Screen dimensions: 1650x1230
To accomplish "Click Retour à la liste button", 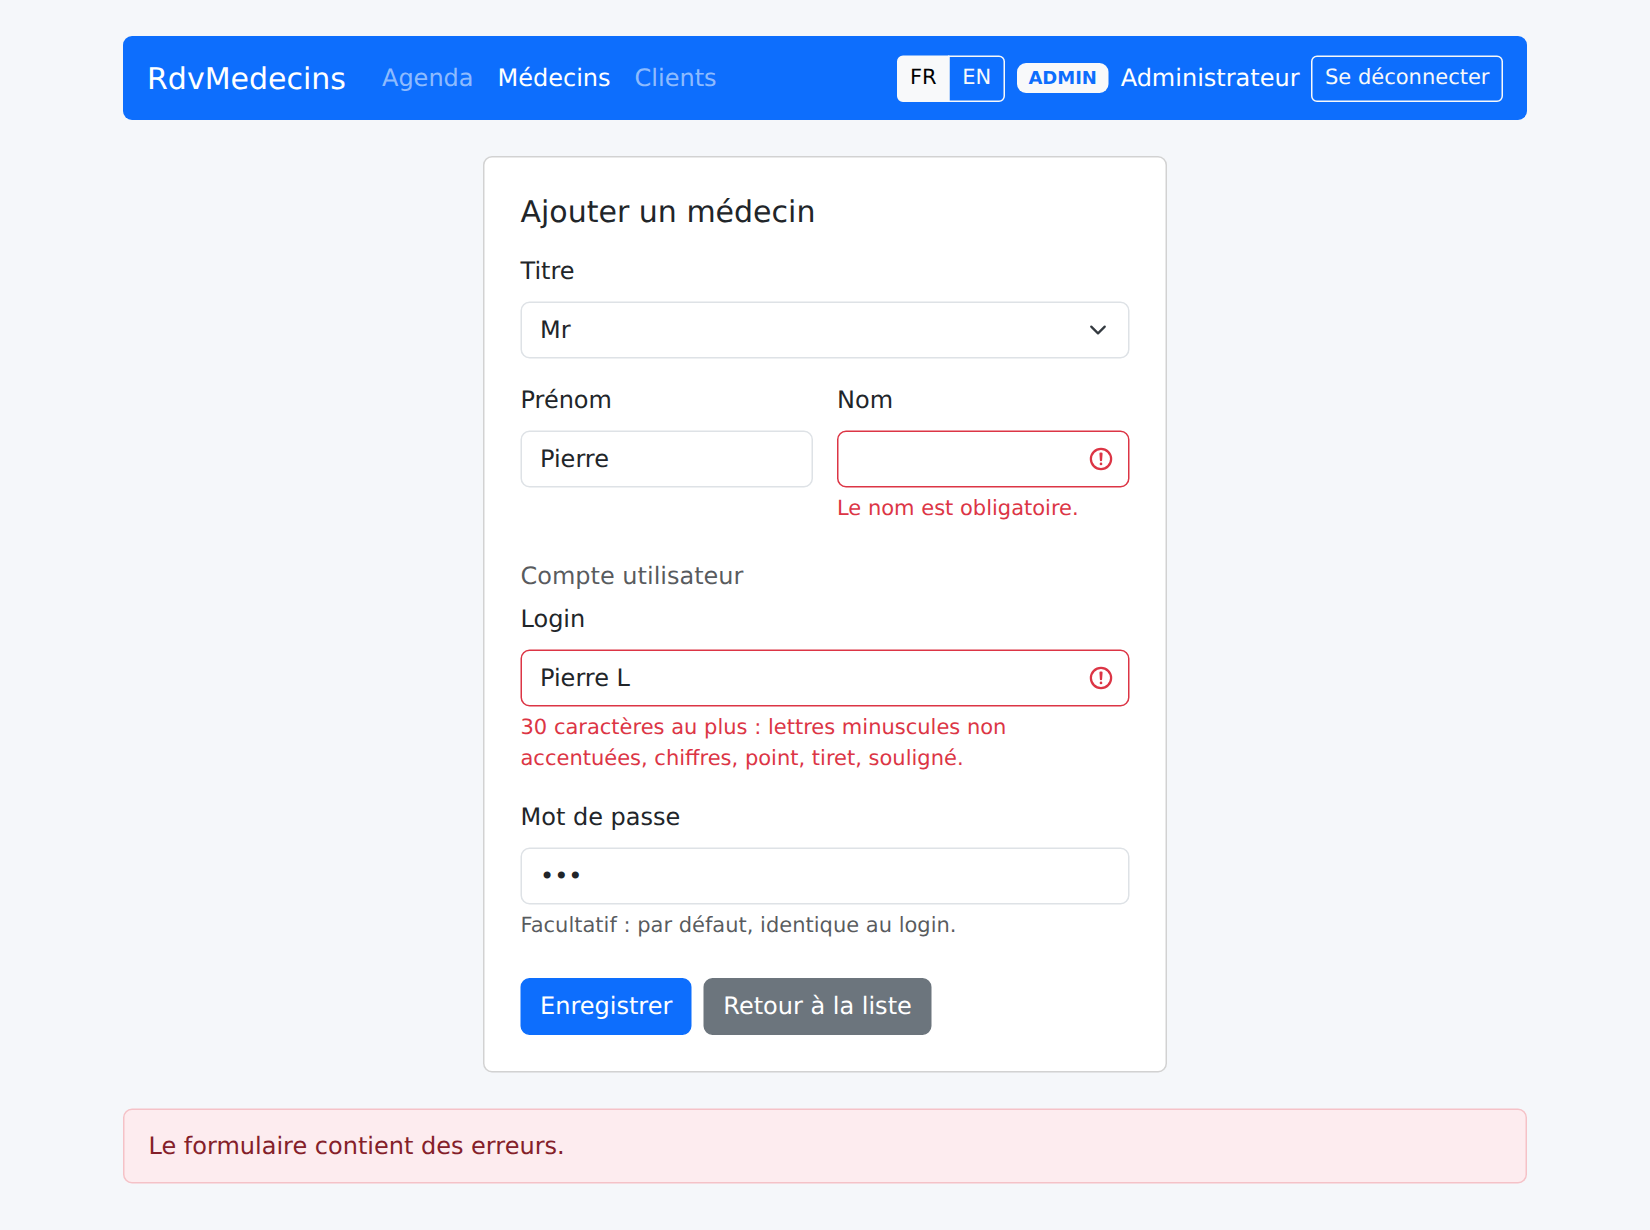I will 817,1006.
